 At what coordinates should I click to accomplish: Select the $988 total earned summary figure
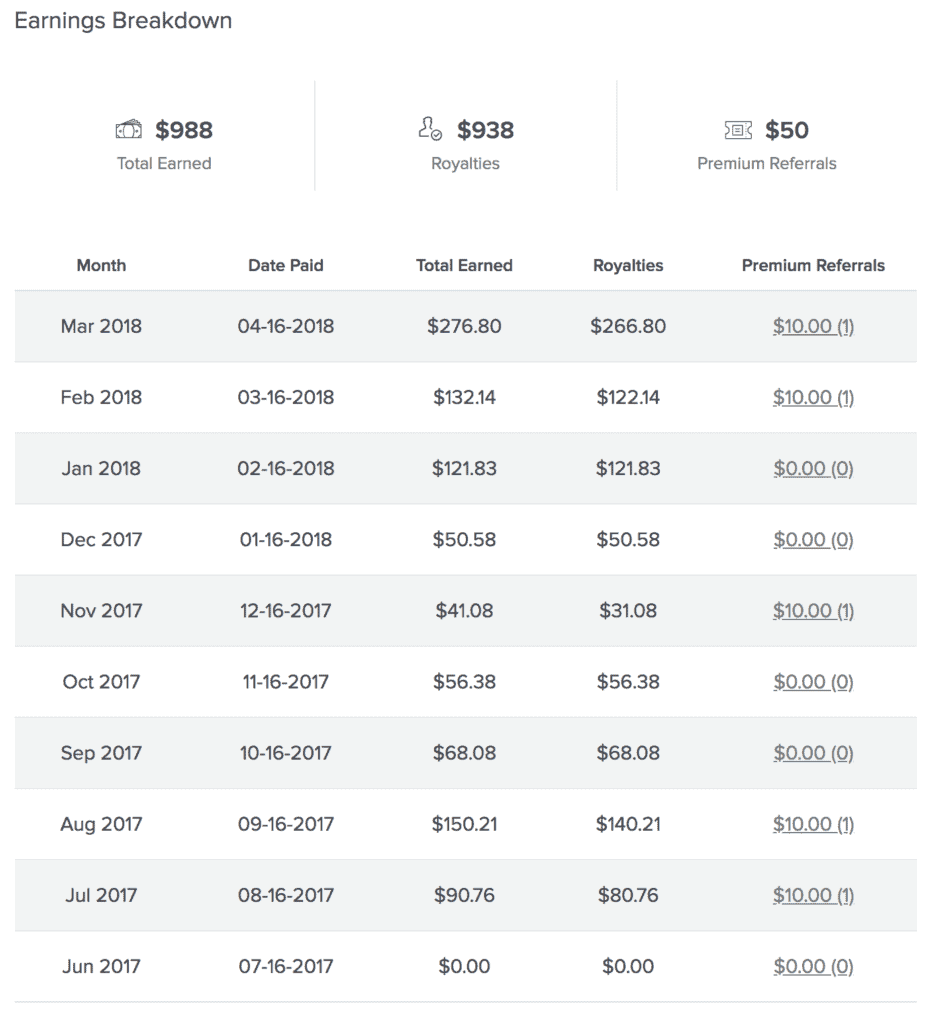click(183, 130)
